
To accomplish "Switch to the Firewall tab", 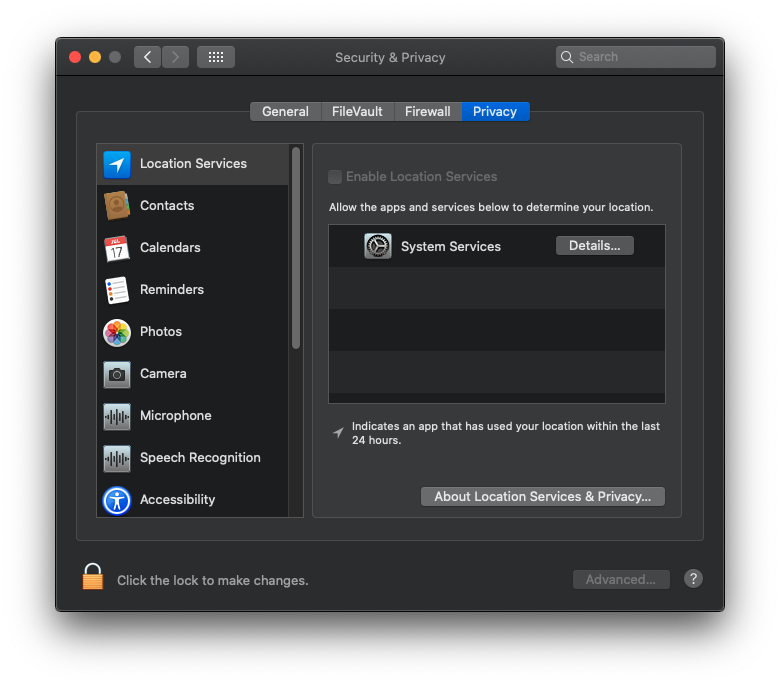I will 428,111.
